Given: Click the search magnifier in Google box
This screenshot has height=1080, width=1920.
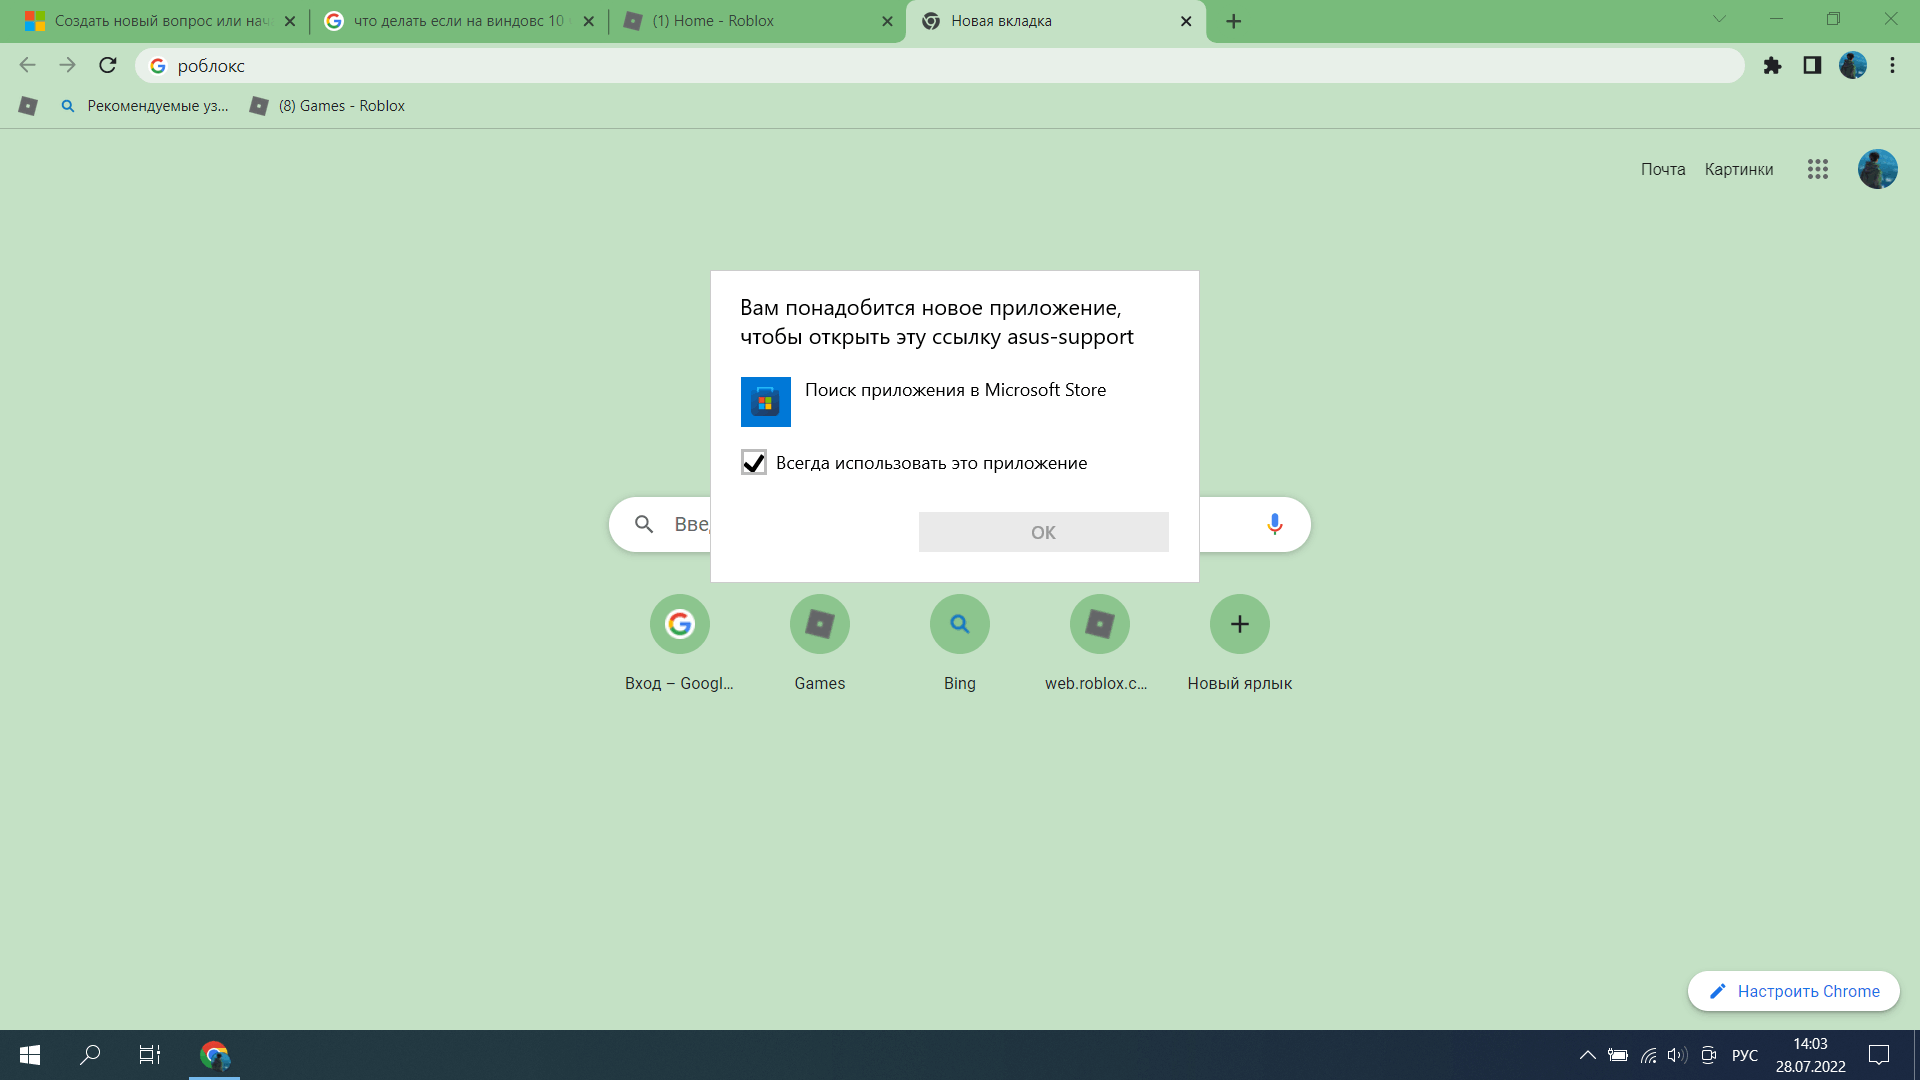Looking at the screenshot, I should pyautogui.click(x=644, y=524).
